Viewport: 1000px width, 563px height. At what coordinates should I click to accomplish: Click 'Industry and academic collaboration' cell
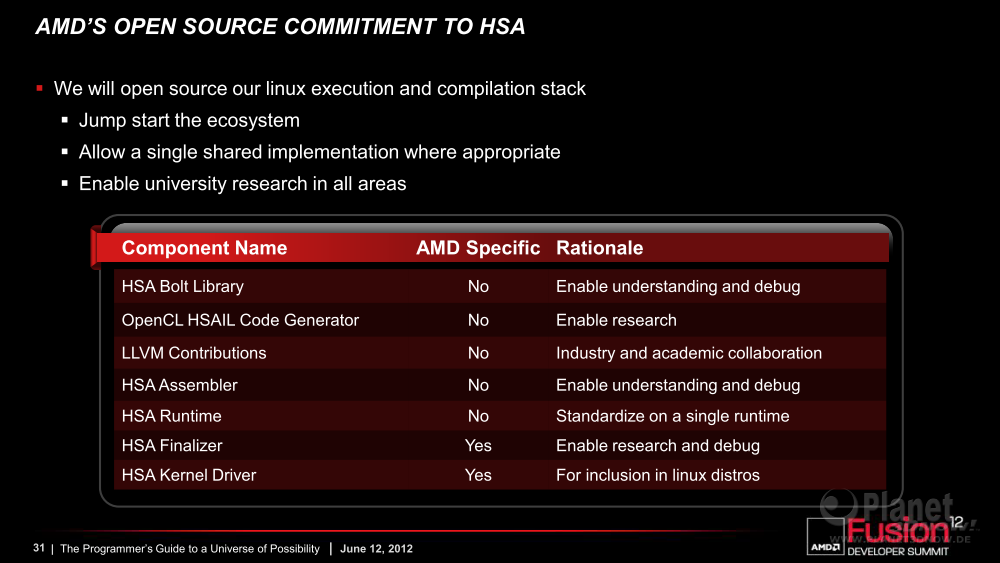[x=689, y=353]
